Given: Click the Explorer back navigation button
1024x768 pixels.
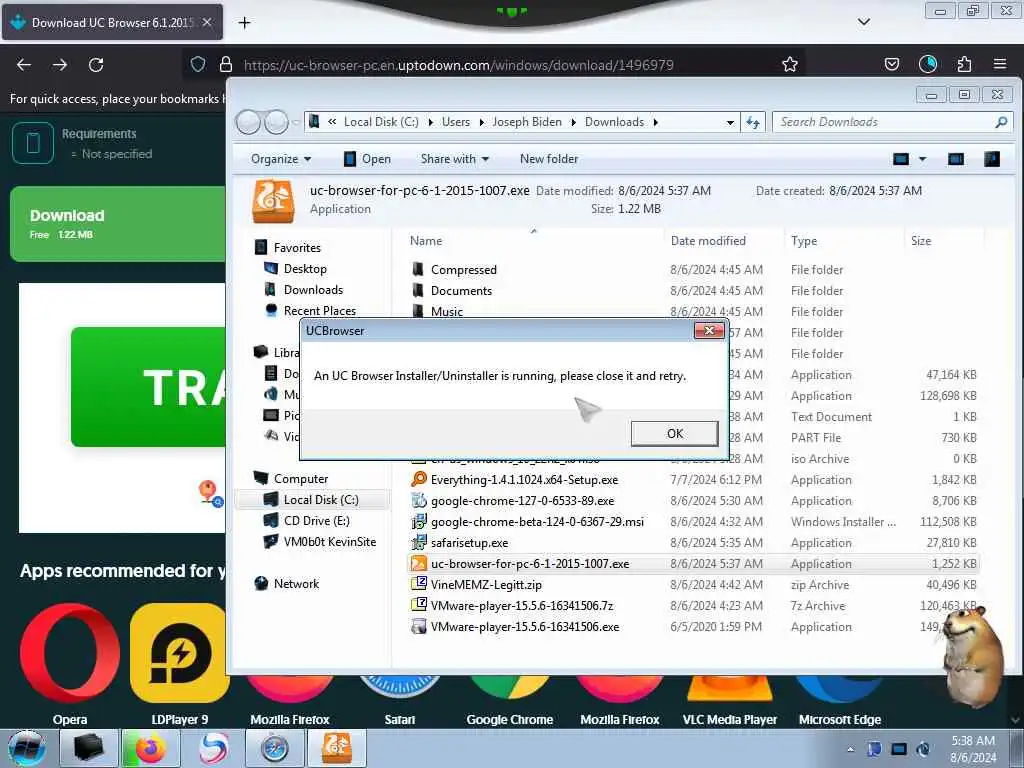Looking at the screenshot, I should point(248,122).
